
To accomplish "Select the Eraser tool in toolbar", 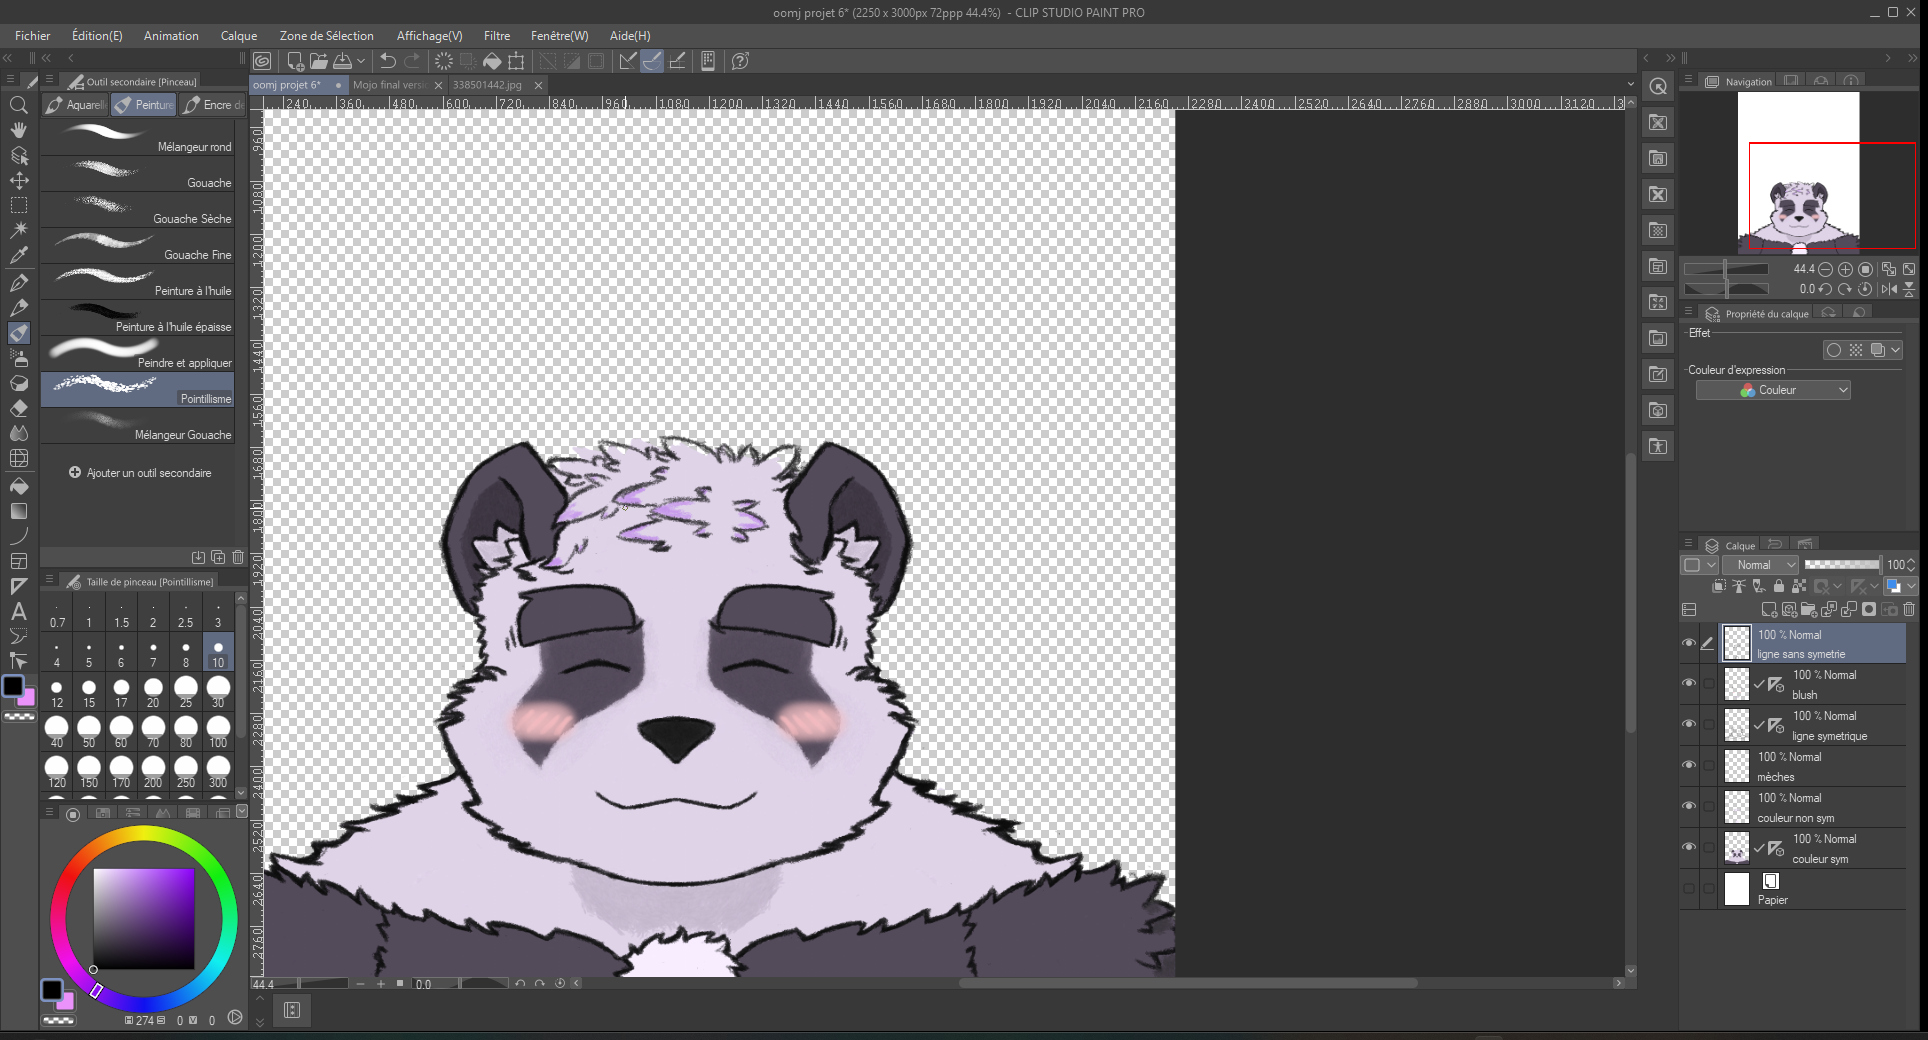I will [x=18, y=408].
